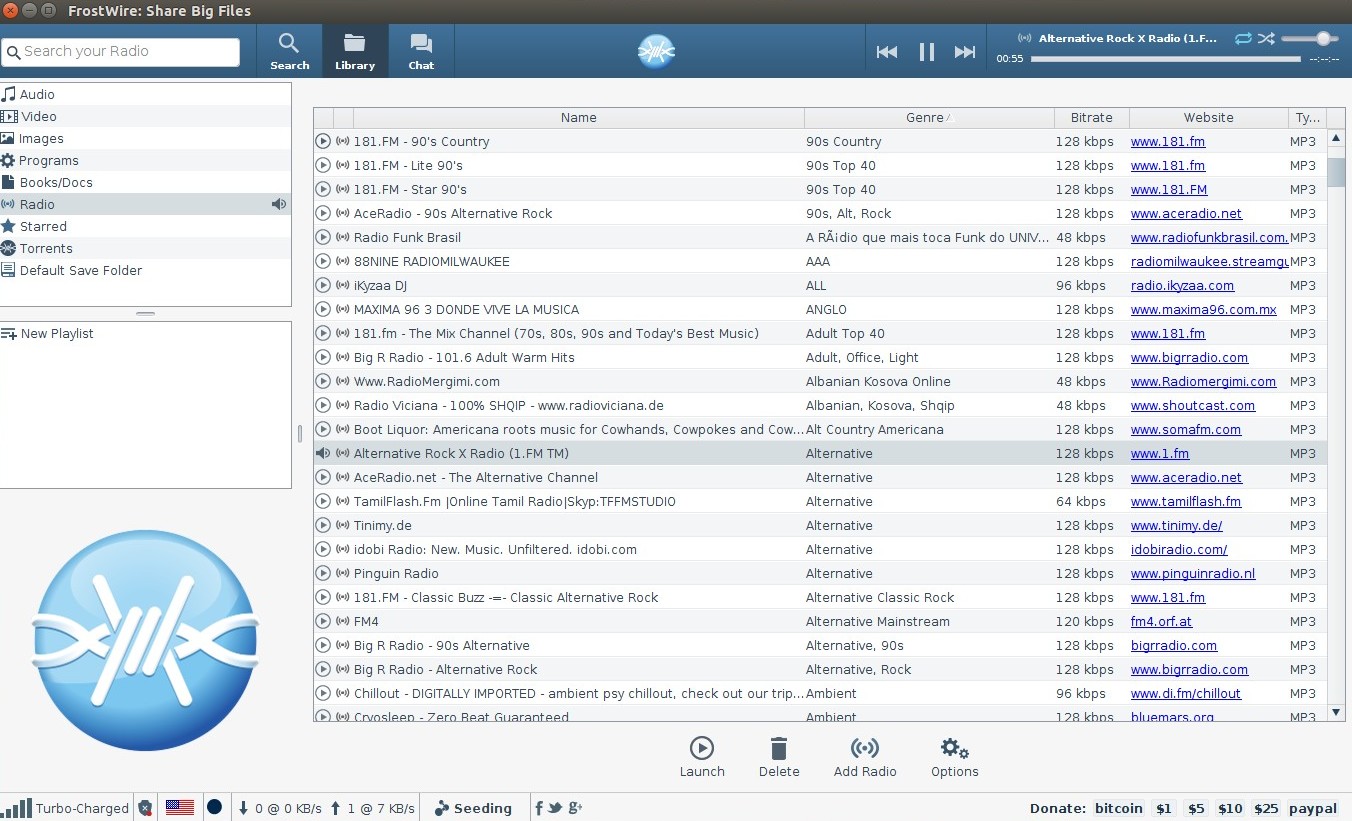Click the US flag icon in status bar
This screenshot has width=1352, height=821.
[180, 807]
